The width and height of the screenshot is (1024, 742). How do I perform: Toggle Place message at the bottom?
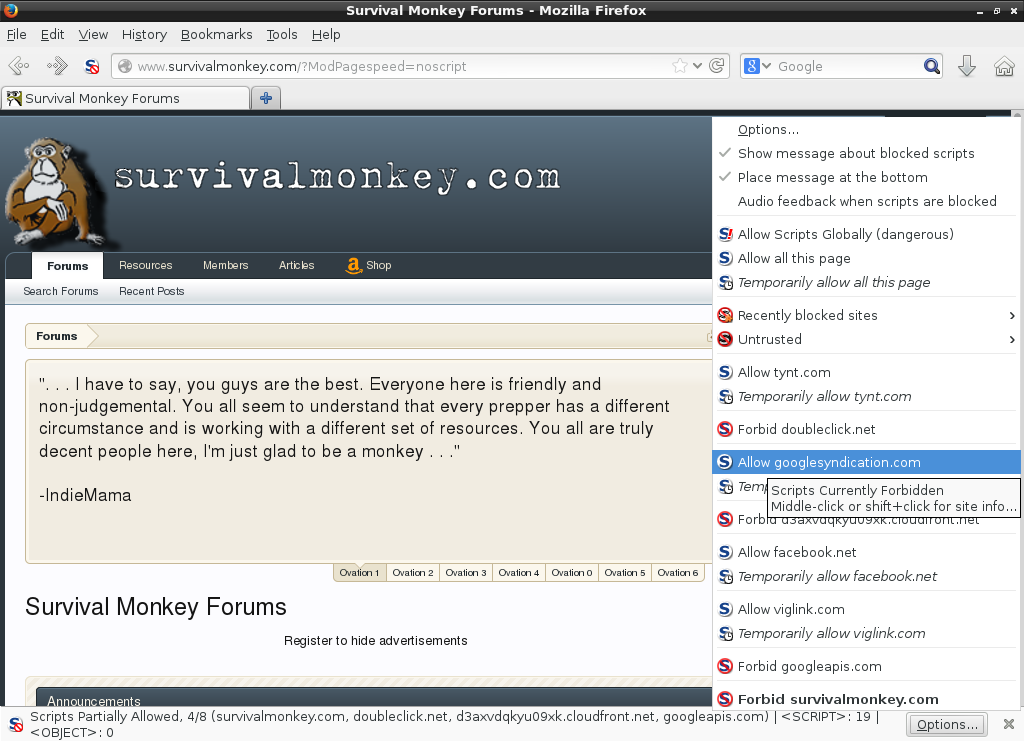click(866, 178)
